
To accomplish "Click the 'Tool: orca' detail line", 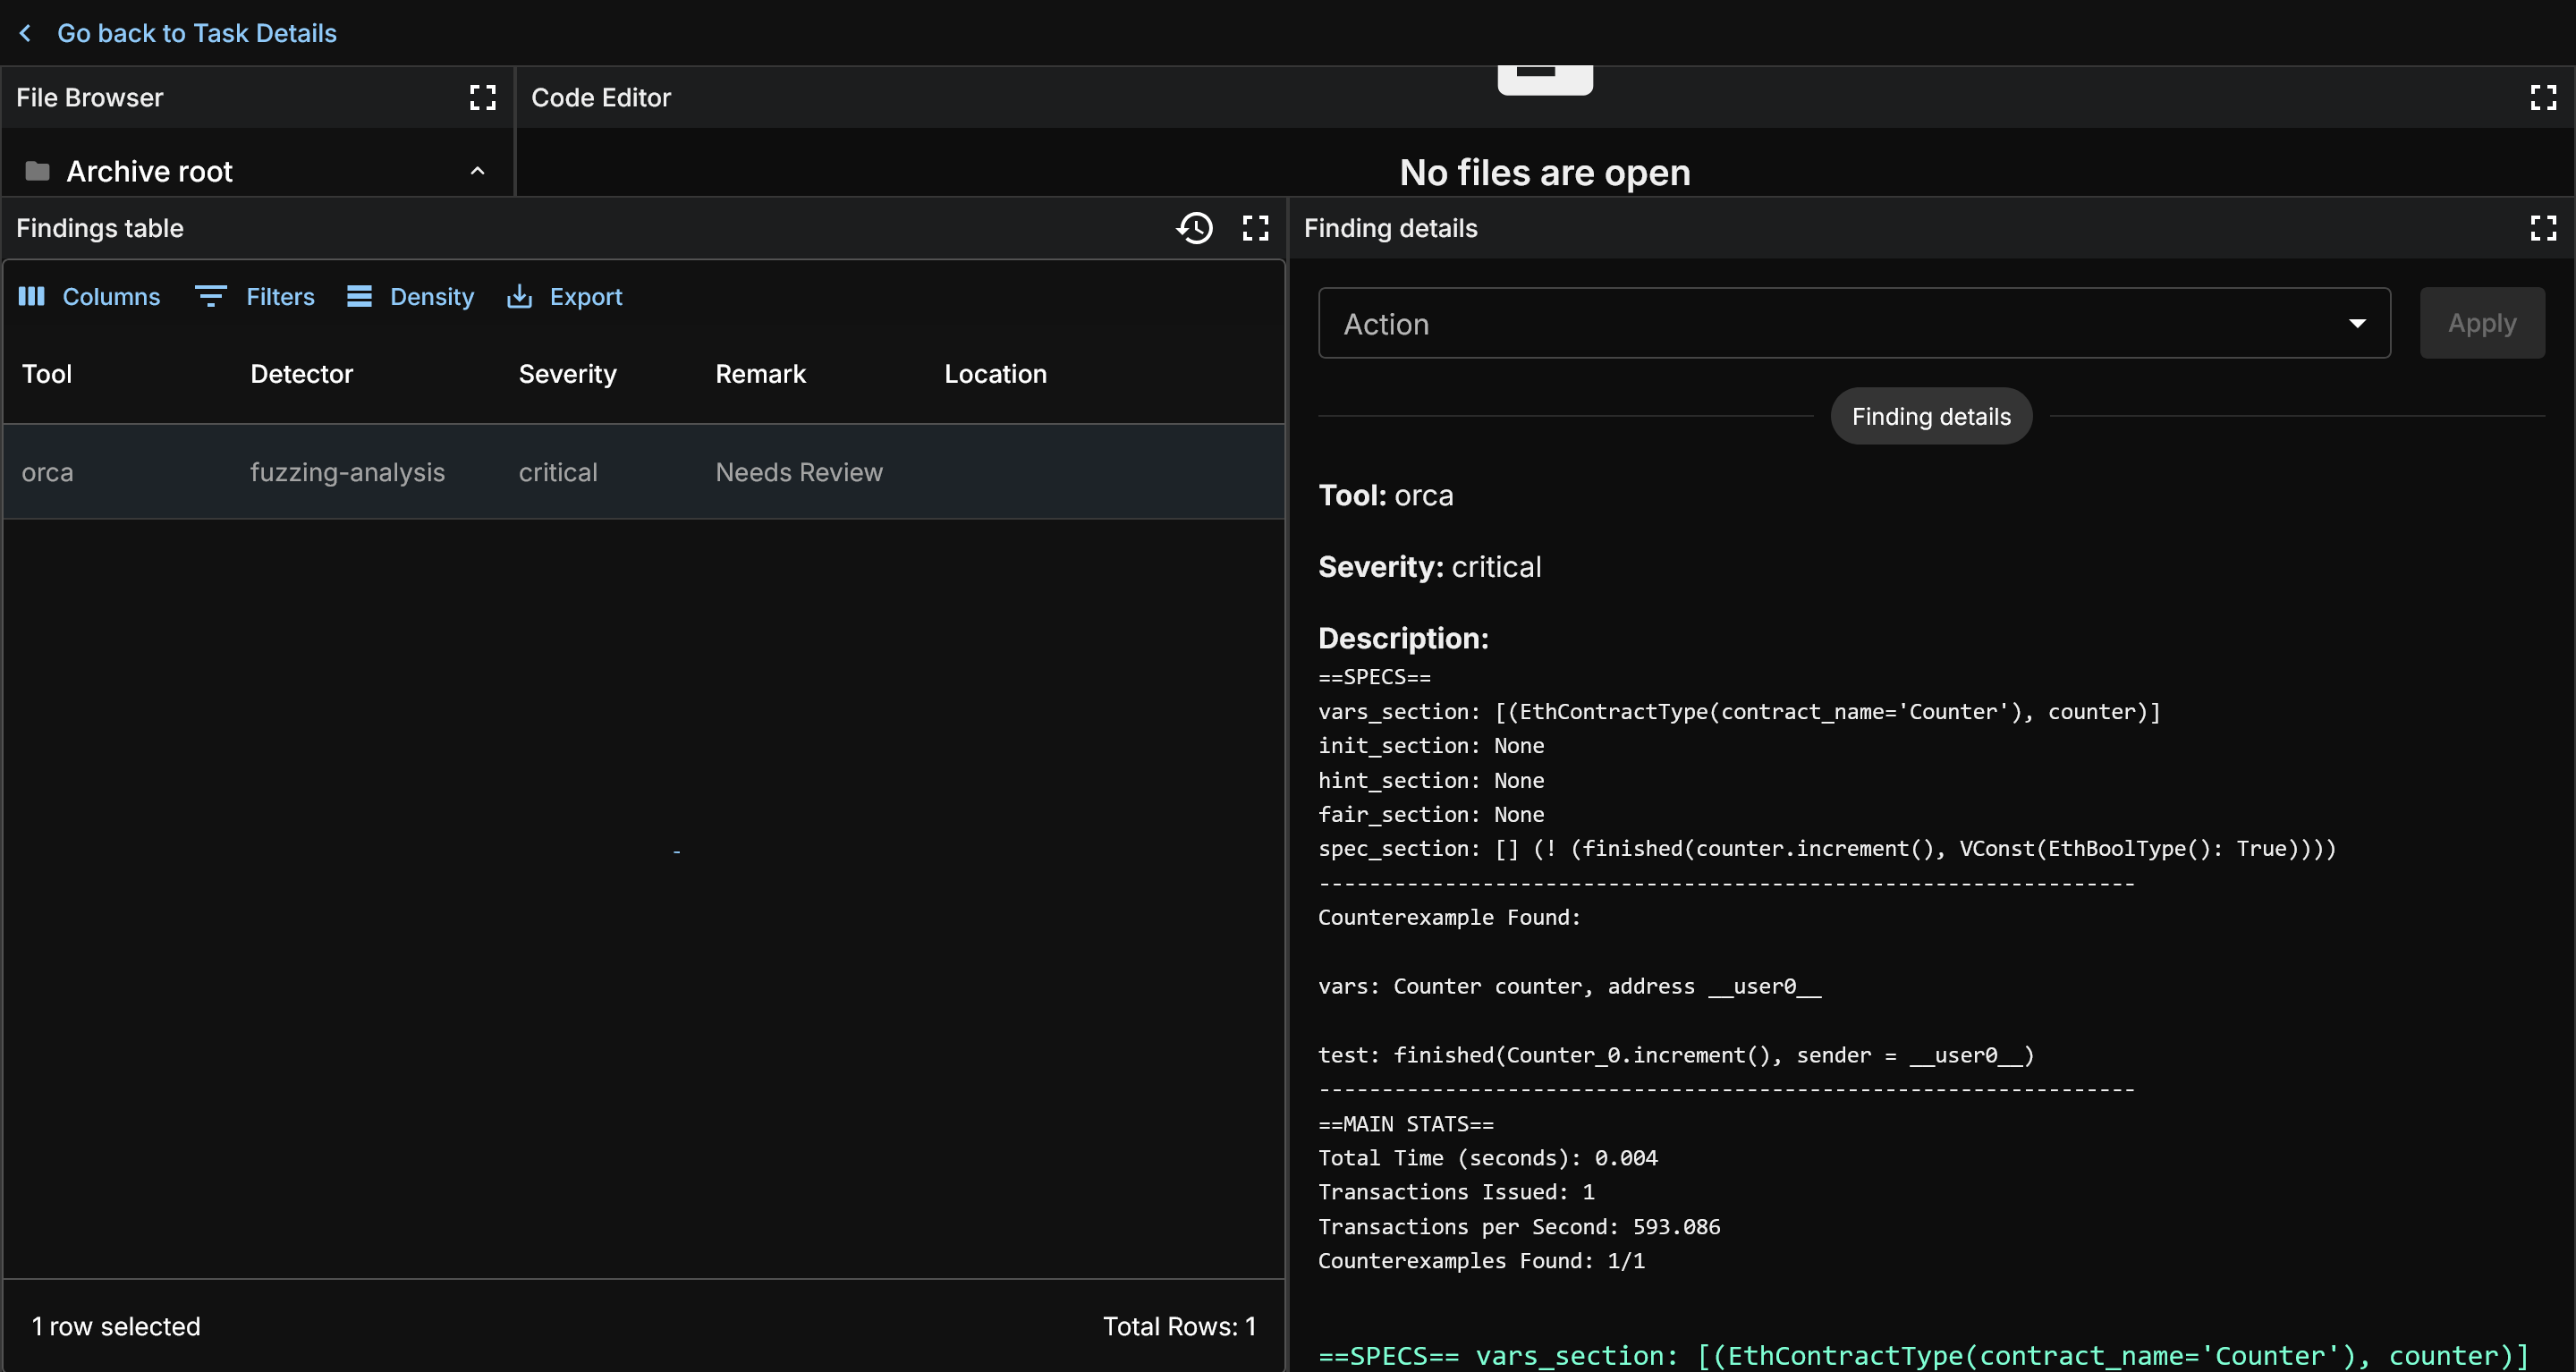I will coord(1386,495).
